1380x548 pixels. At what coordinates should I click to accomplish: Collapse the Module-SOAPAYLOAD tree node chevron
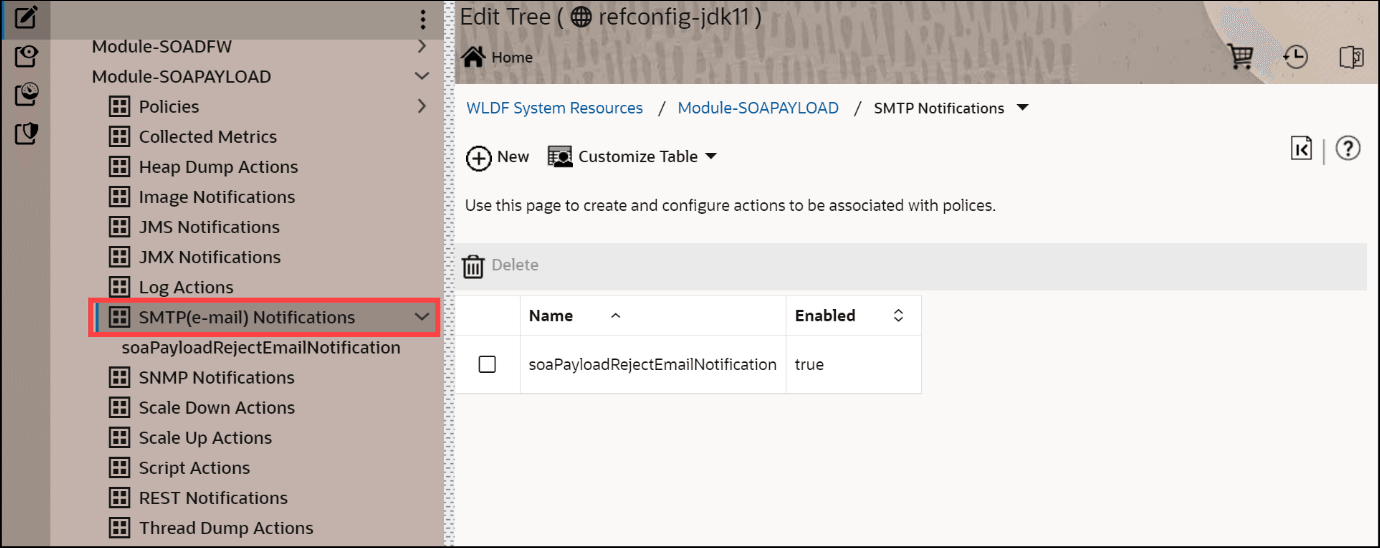(x=422, y=76)
